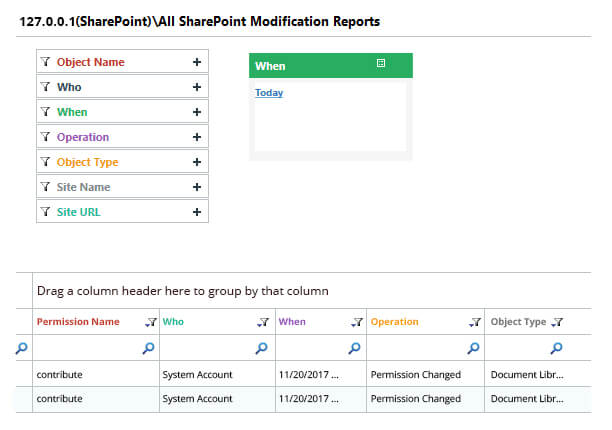Expand the Site URL filter with plus
The height and width of the screenshot is (430, 612).
click(x=197, y=212)
